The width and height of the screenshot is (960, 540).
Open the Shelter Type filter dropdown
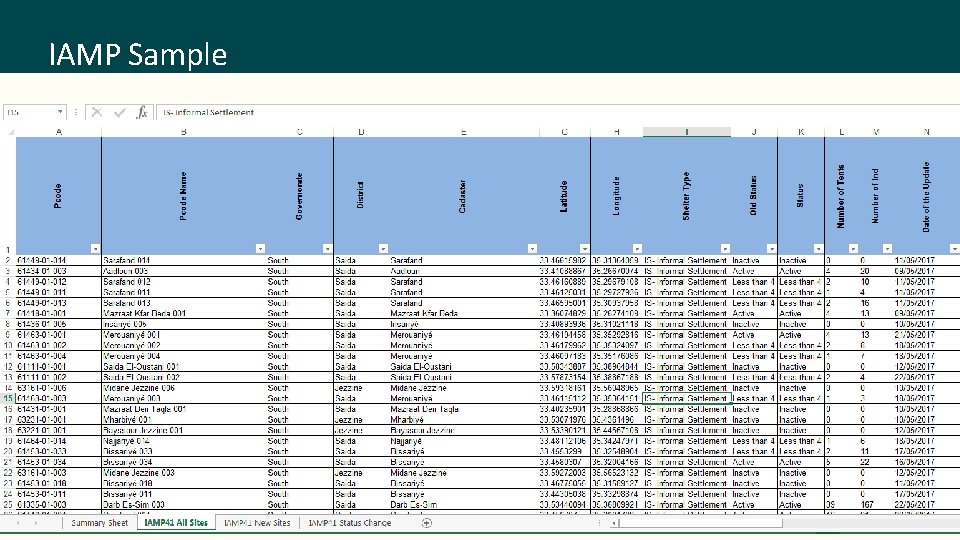(x=725, y=249)
